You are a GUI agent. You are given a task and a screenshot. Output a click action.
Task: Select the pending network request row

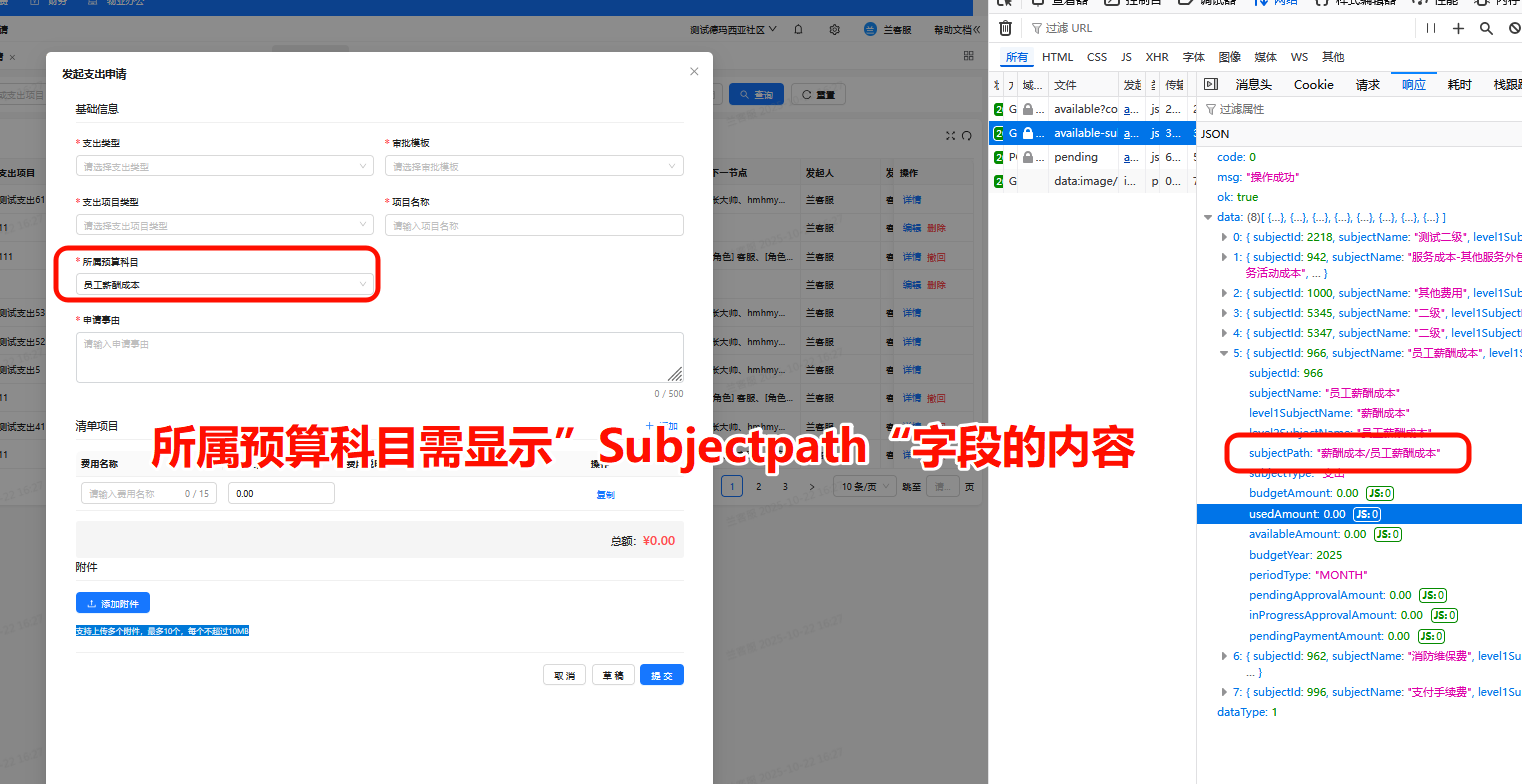point(1092,157)
